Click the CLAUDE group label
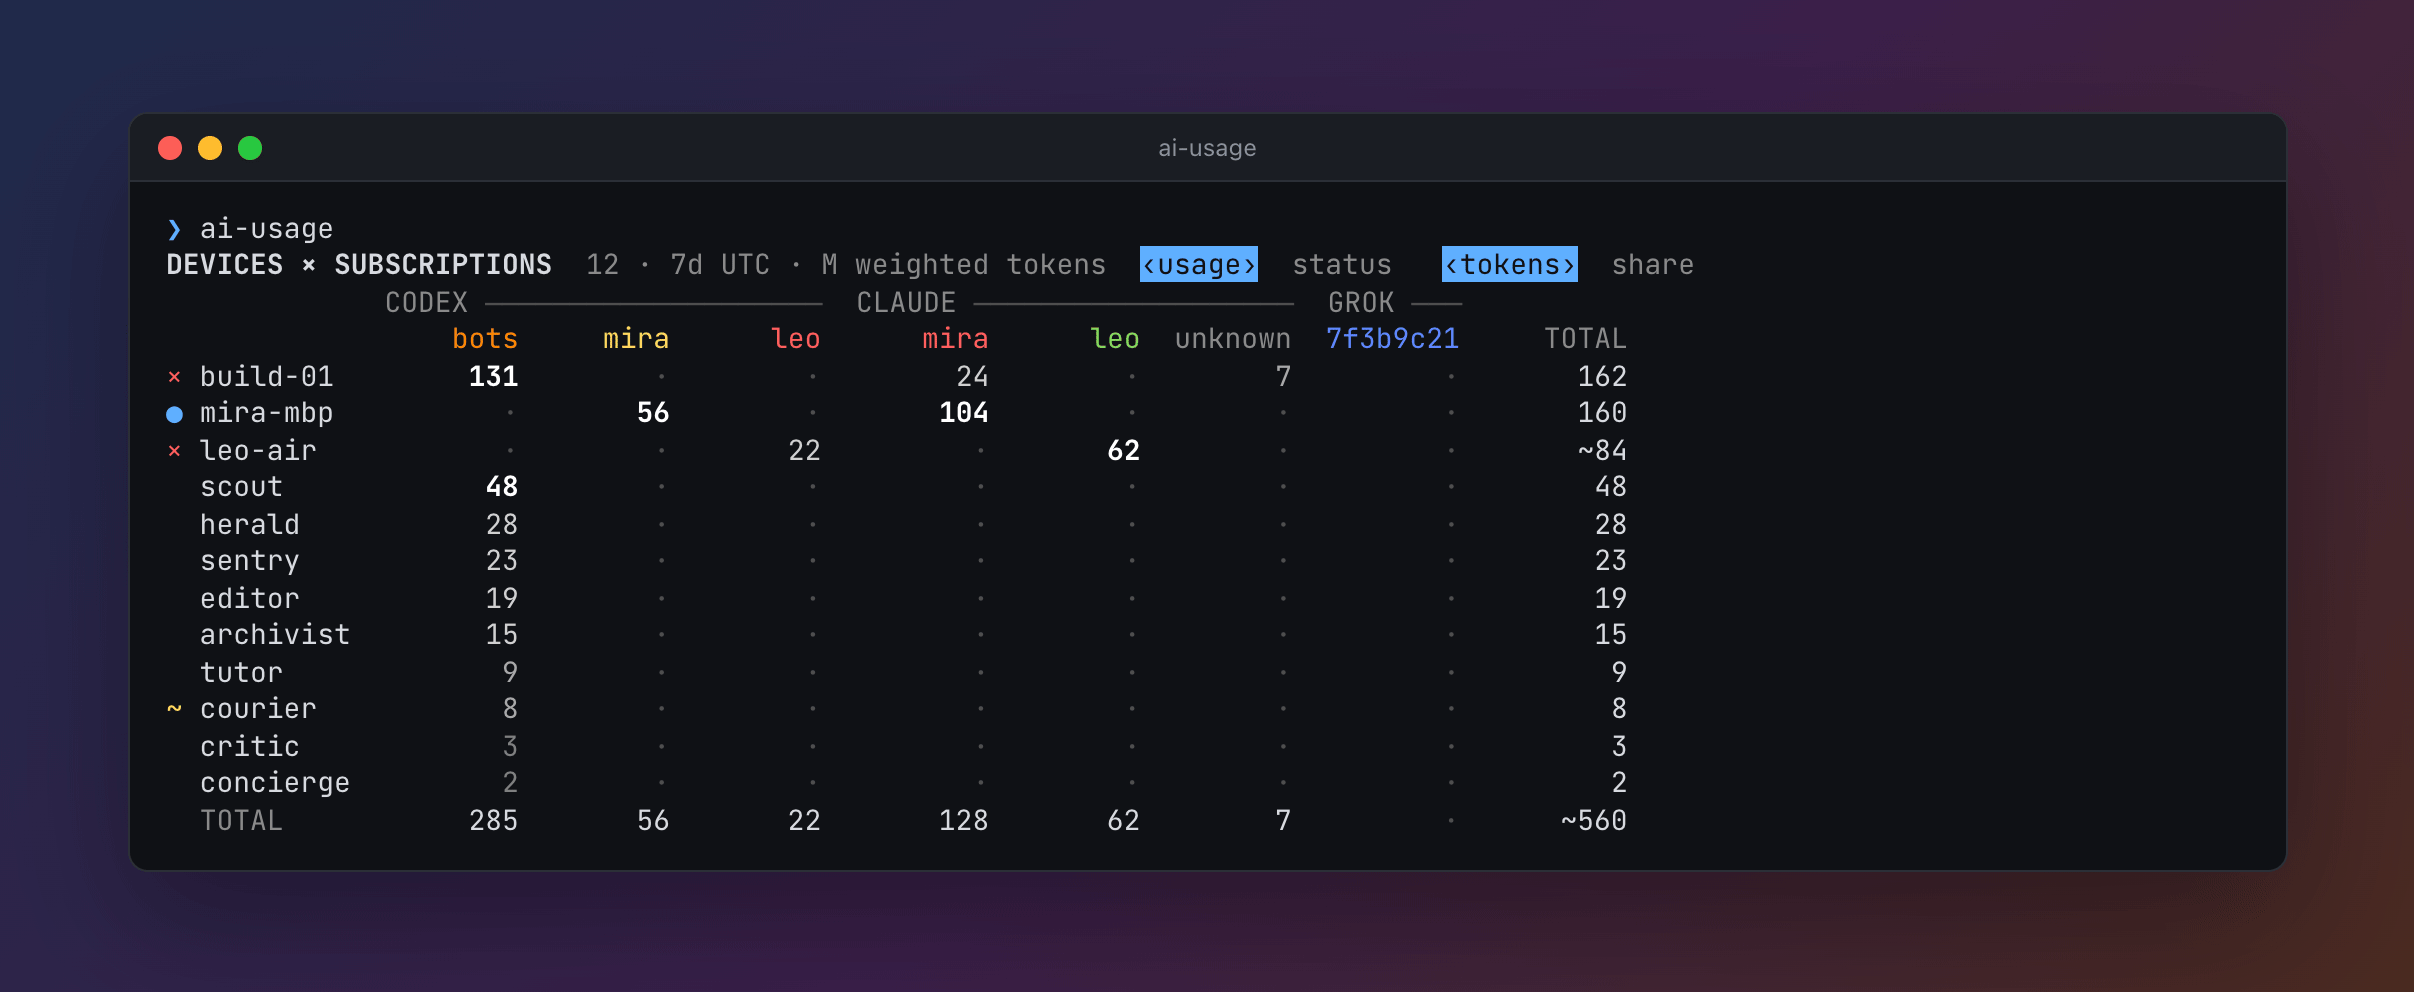2414x992 pixels. pos(906,302)
